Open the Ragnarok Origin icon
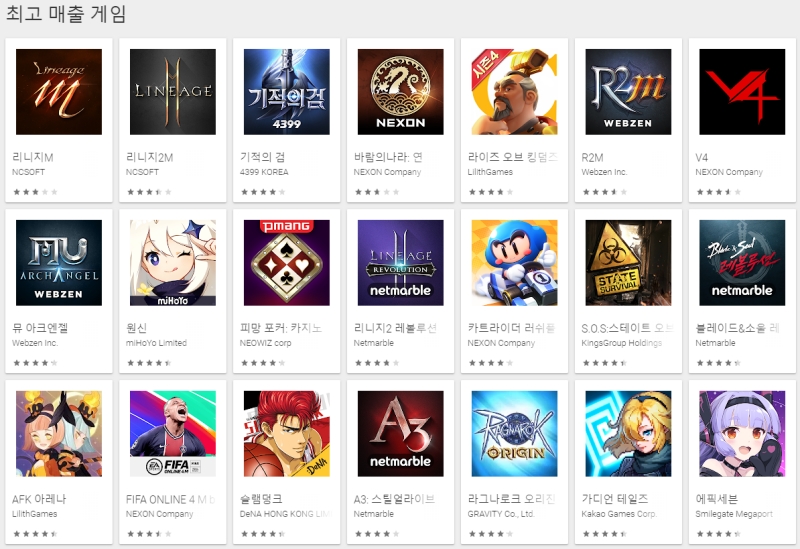 pyautogui.click(x=514, y=434)
